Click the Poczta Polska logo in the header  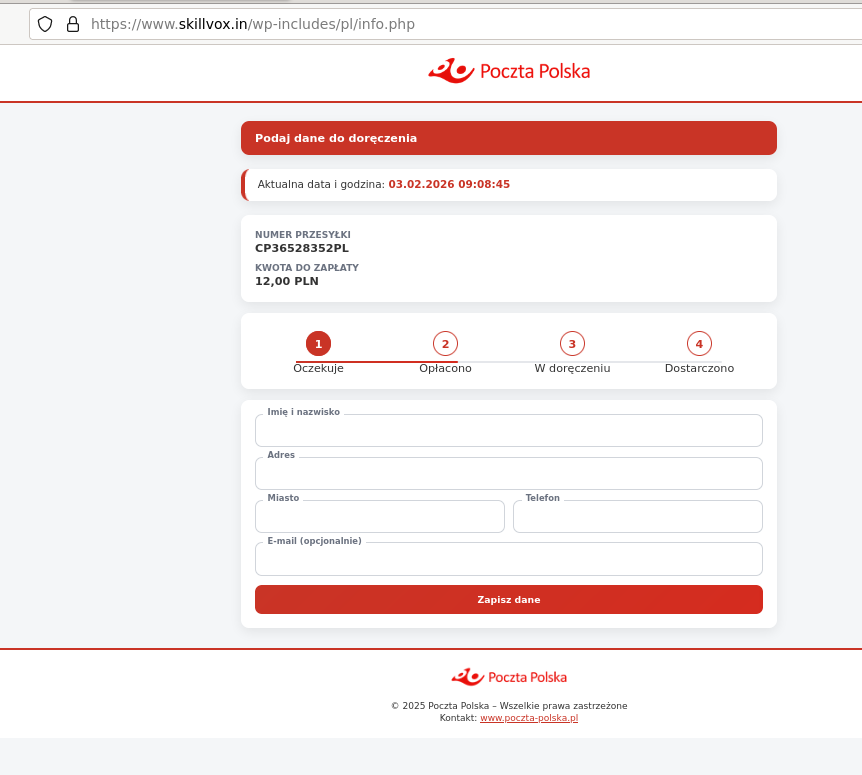coord(509,71)
